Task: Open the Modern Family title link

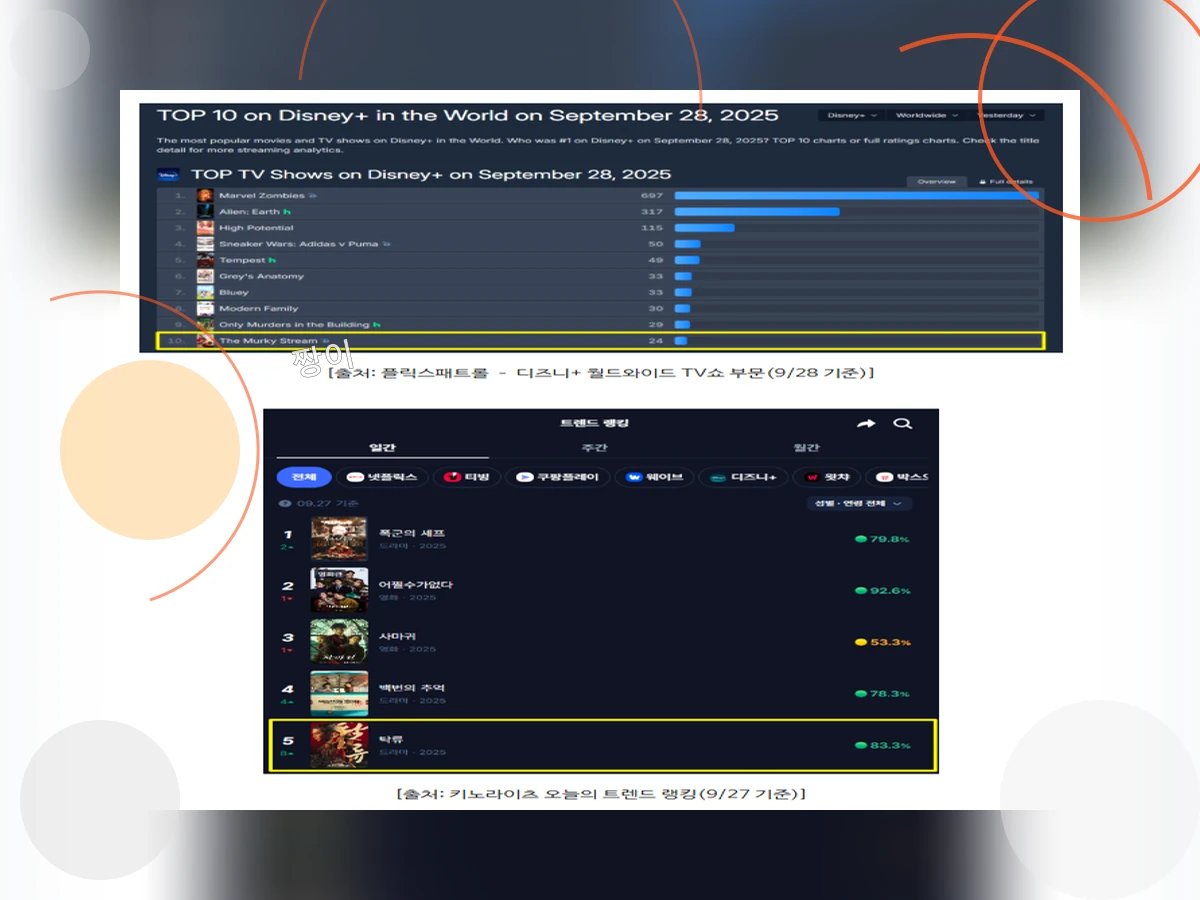Action: point(259,308)
